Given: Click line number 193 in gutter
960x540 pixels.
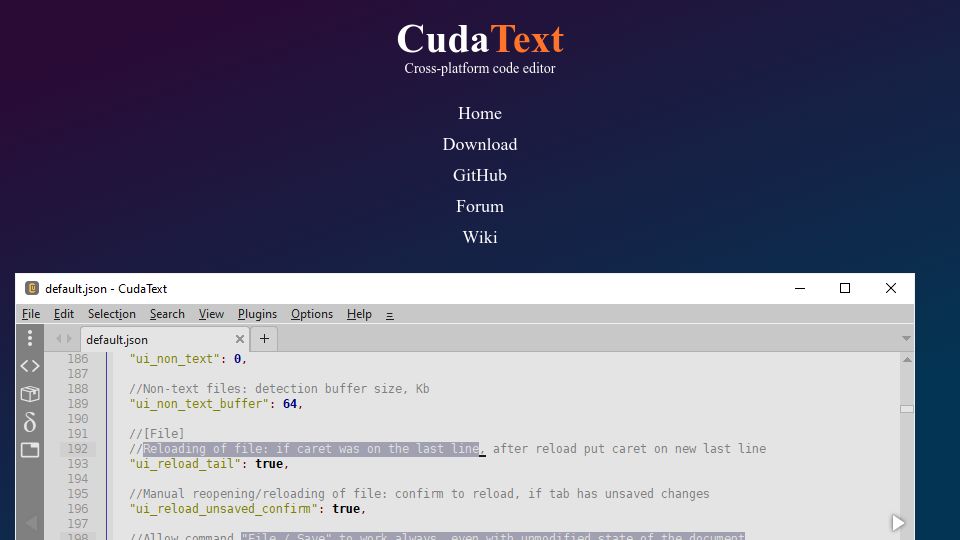Looking at the screenshot, I should (78, 463).
